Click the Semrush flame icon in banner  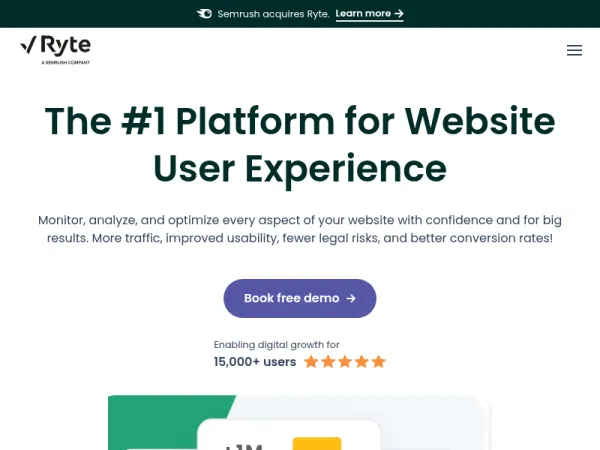coord(204,14)
